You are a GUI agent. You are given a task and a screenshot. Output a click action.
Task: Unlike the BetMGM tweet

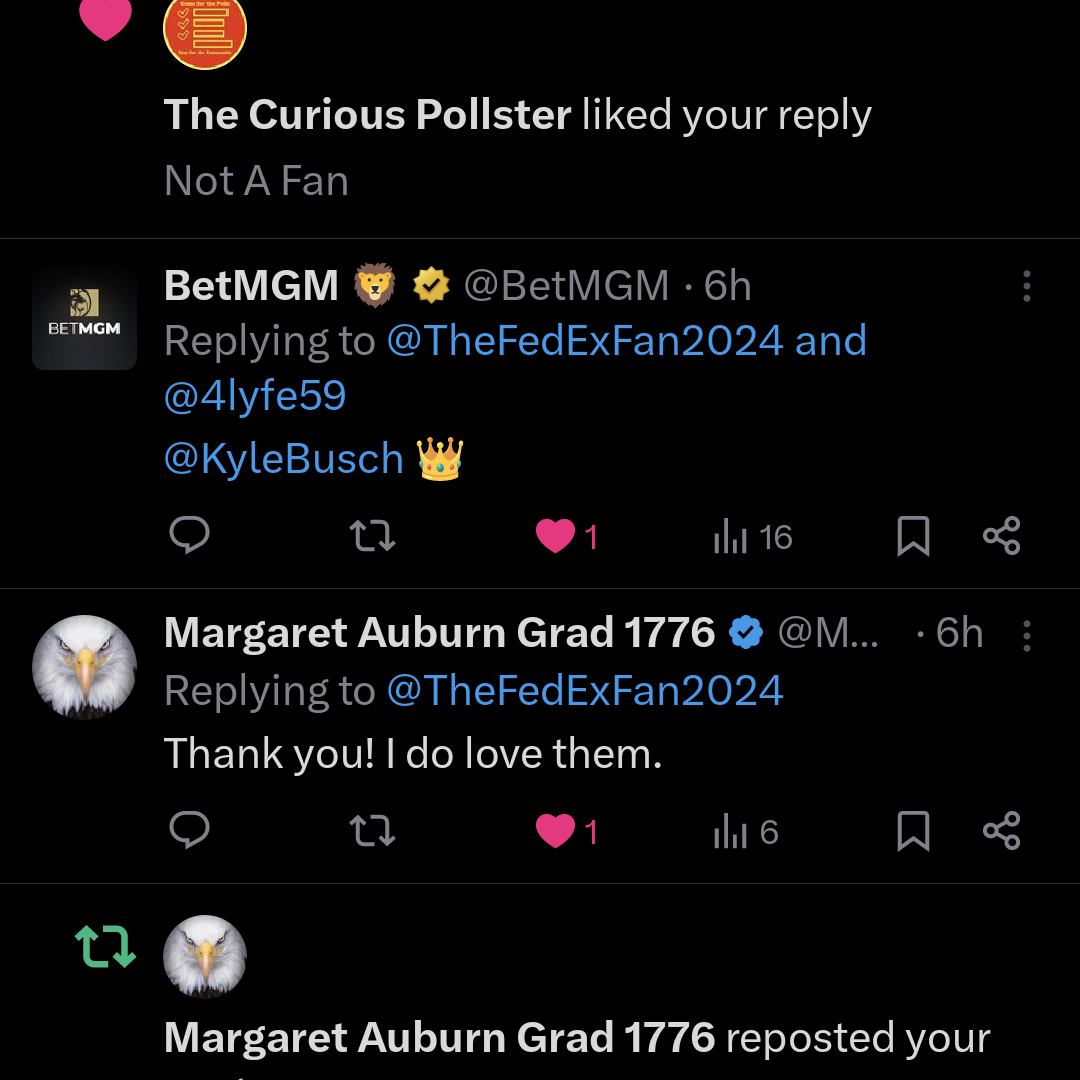556,536
